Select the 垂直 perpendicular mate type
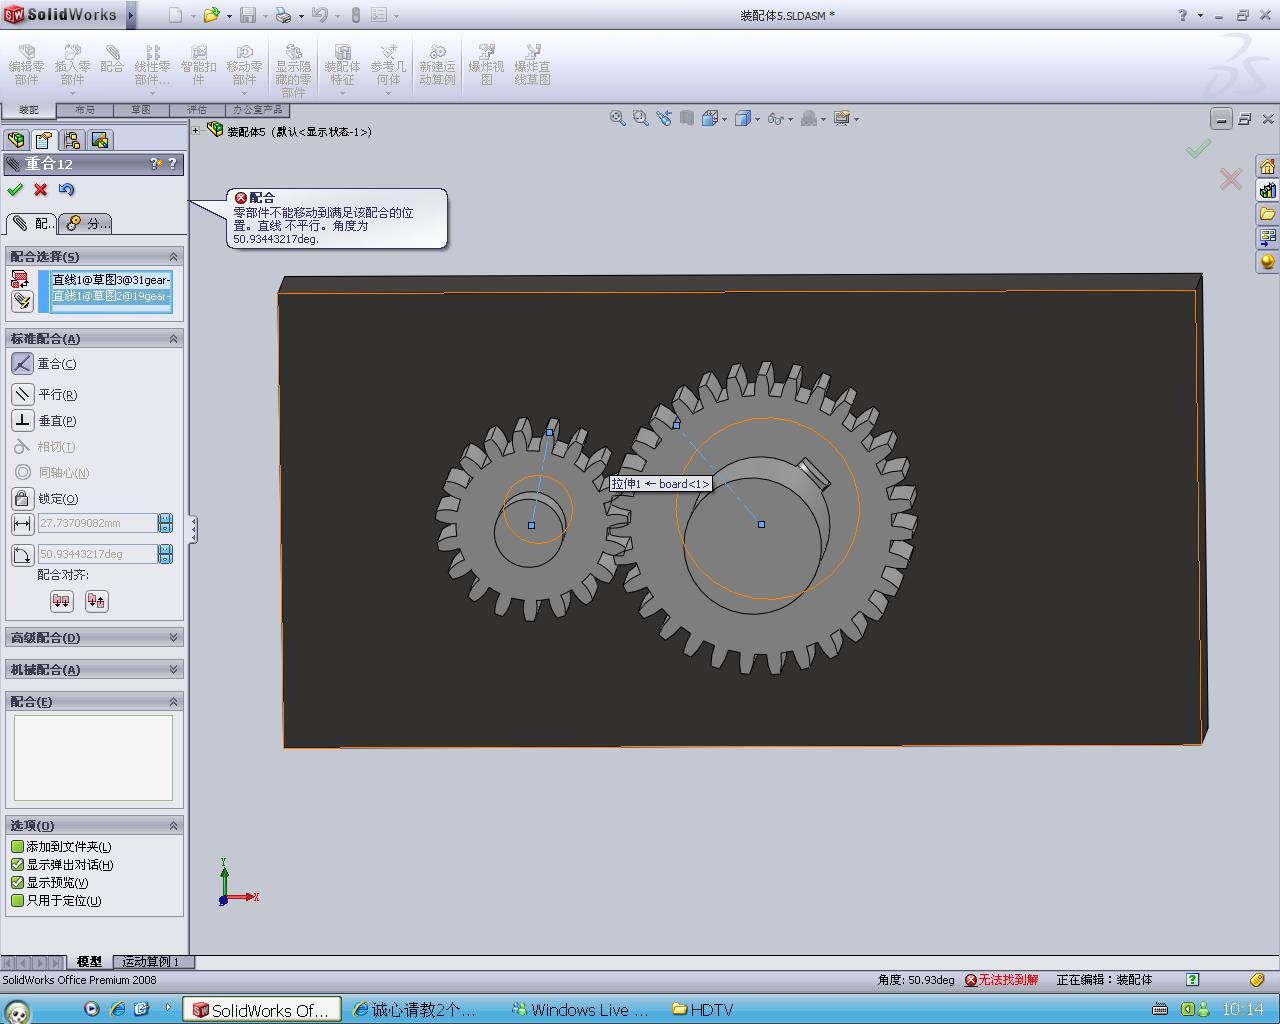 44,421
